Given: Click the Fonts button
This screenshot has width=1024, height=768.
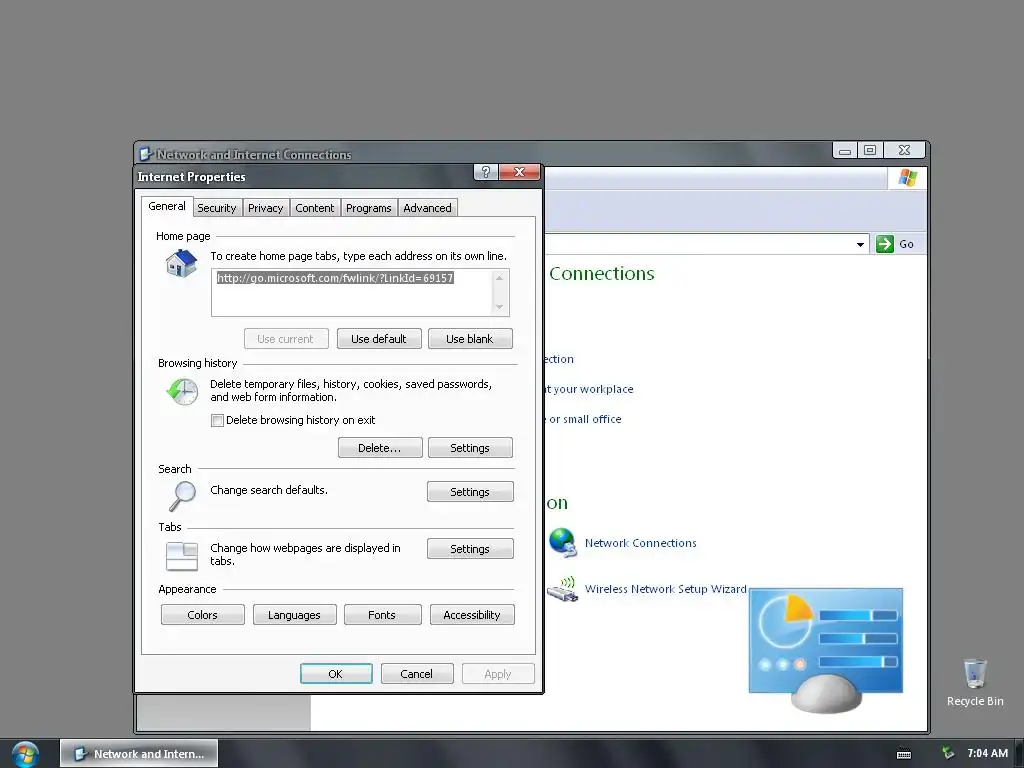Looking at the screenshot, I should (x=382, y=615).
